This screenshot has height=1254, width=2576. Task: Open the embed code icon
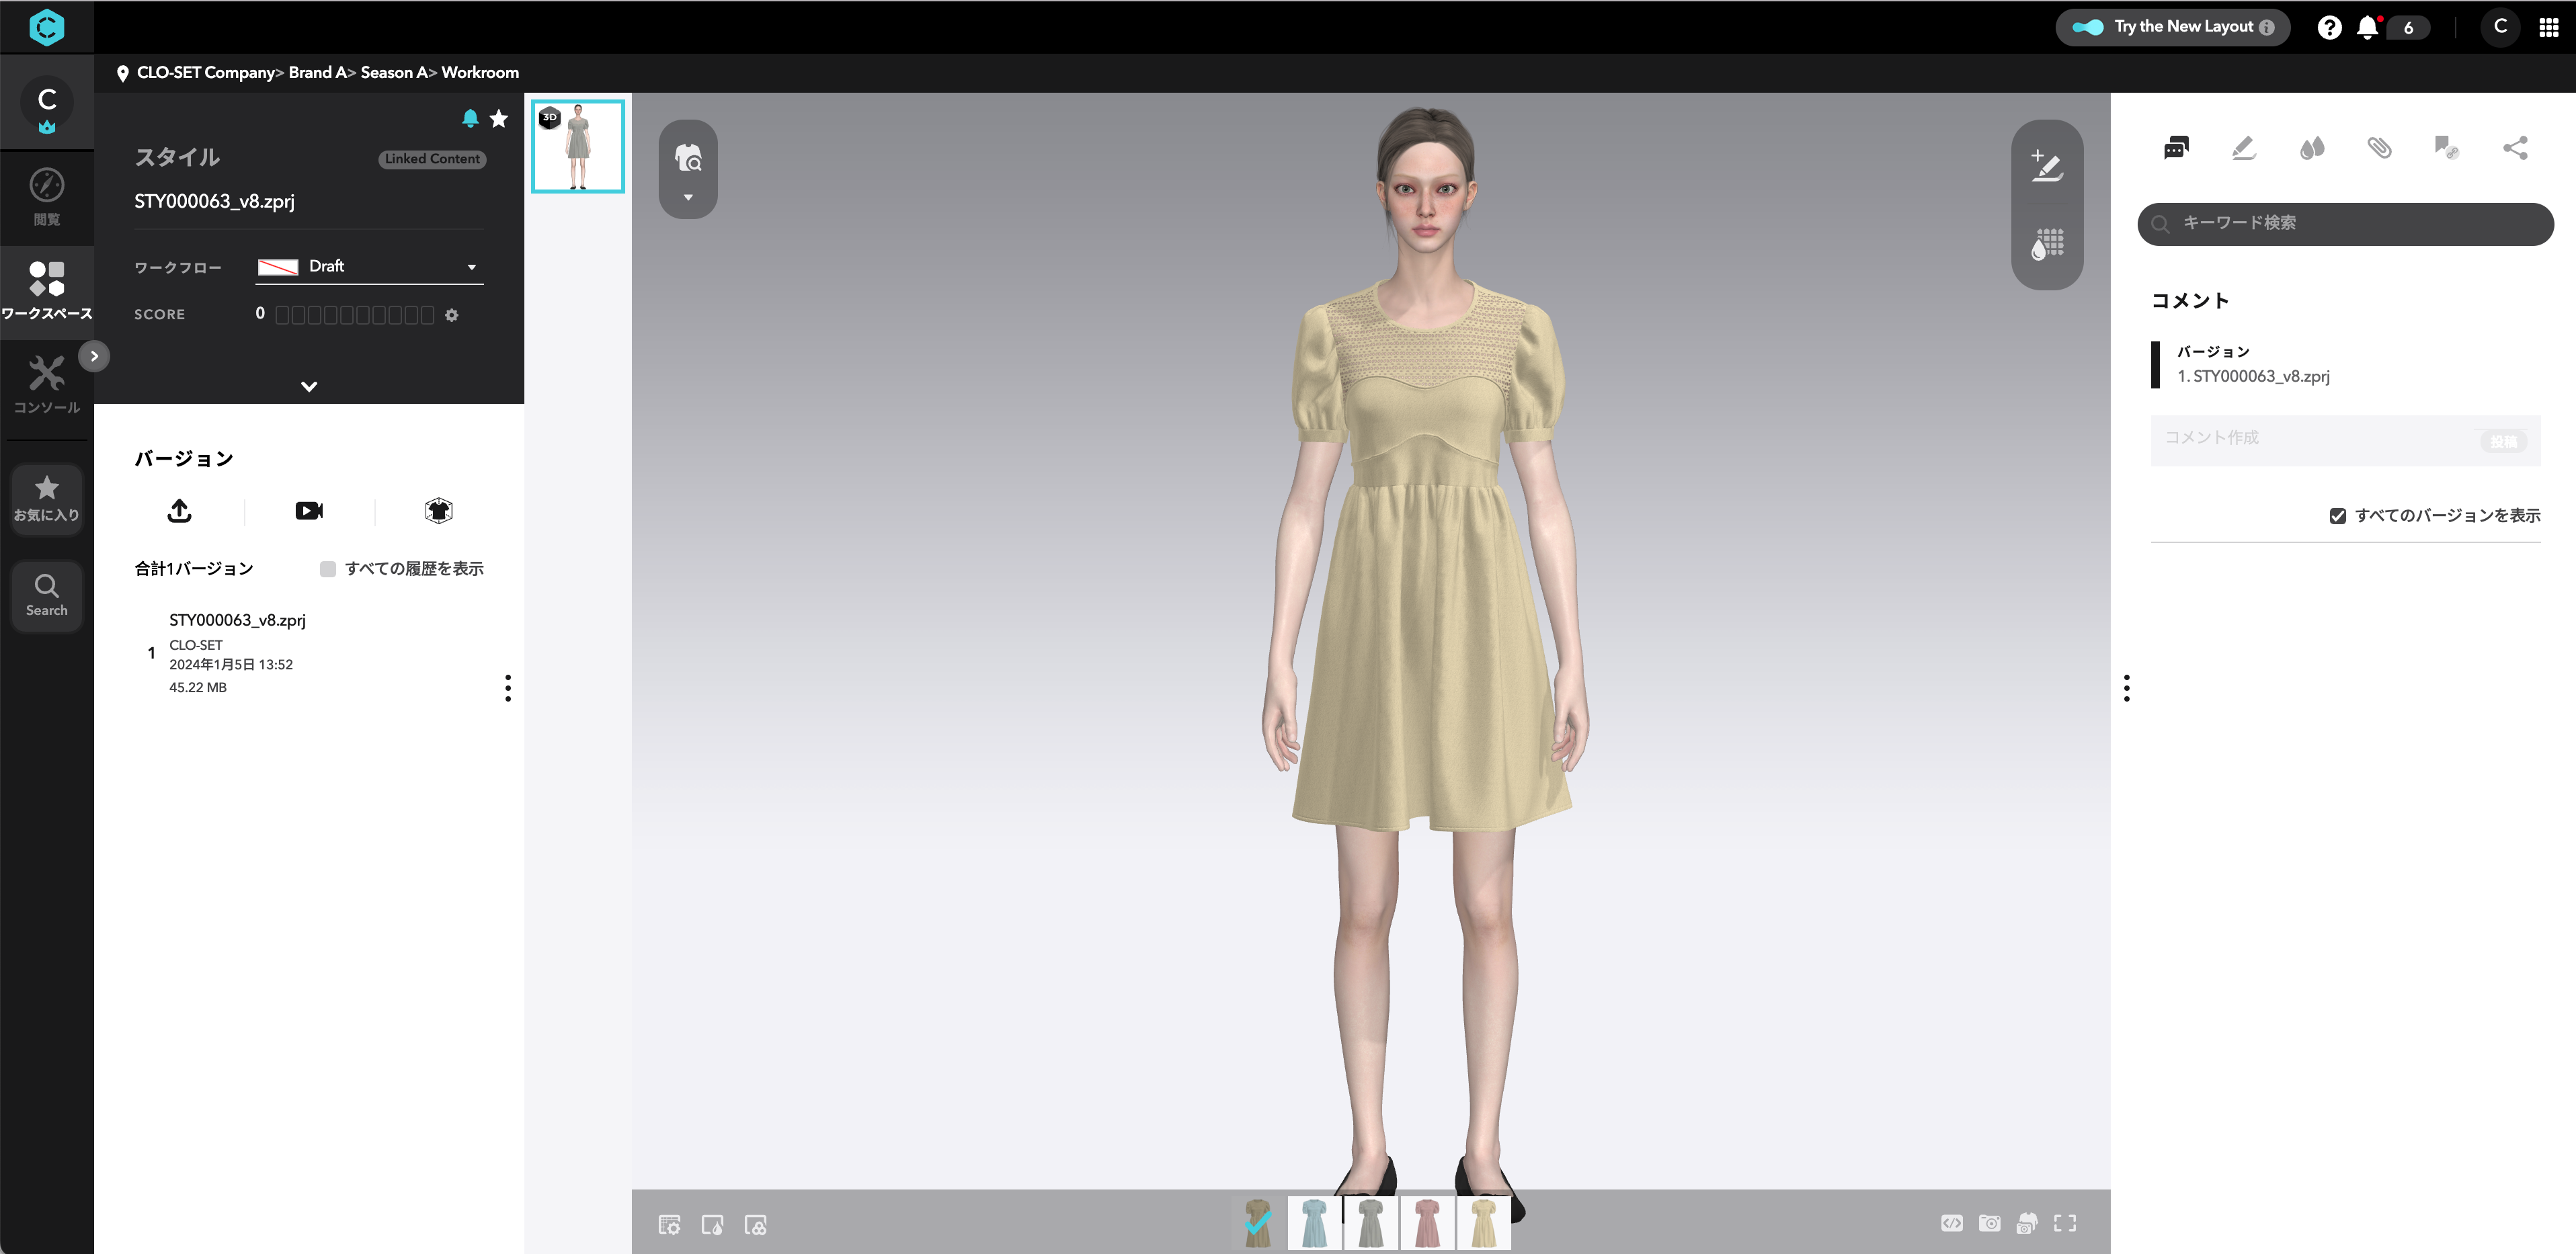(x=1952, y=1223)
